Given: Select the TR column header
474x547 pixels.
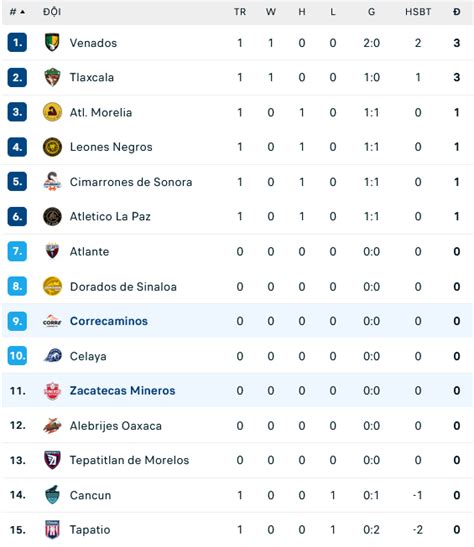Looking at the screenshot, I should pos(240,12).
